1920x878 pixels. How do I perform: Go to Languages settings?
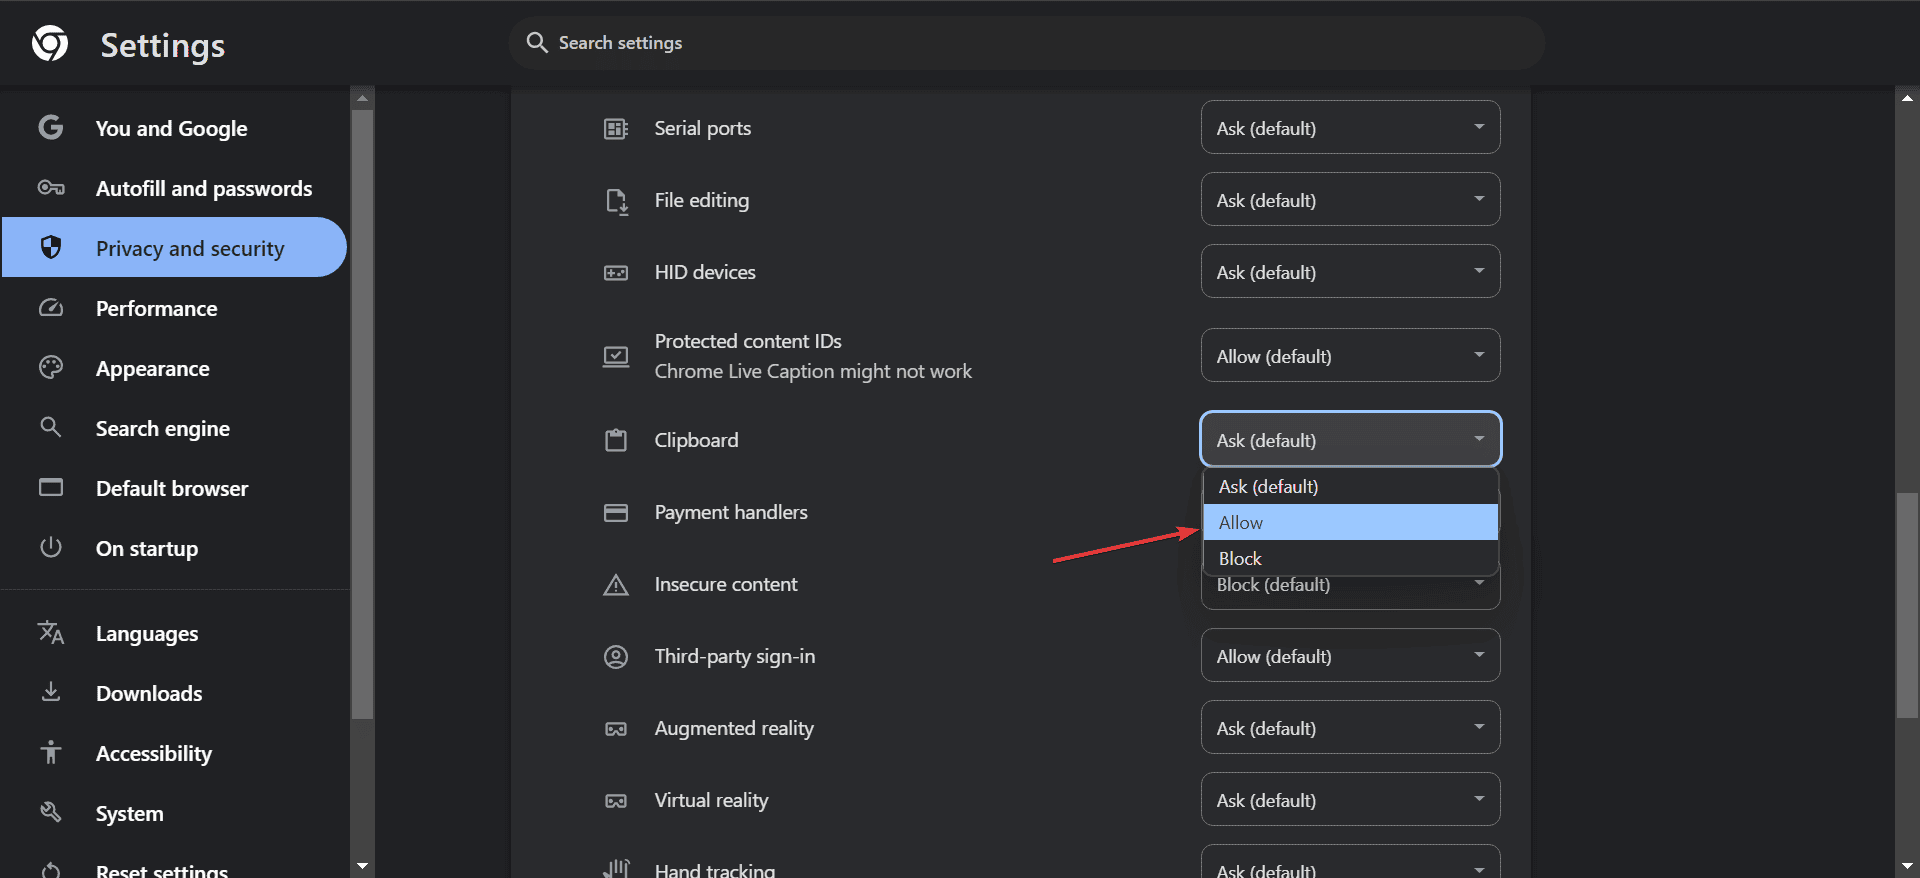click(x=174, y=633)
